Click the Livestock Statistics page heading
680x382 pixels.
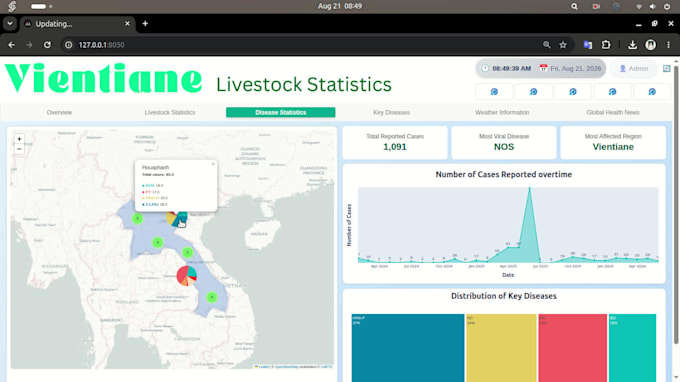304,85
